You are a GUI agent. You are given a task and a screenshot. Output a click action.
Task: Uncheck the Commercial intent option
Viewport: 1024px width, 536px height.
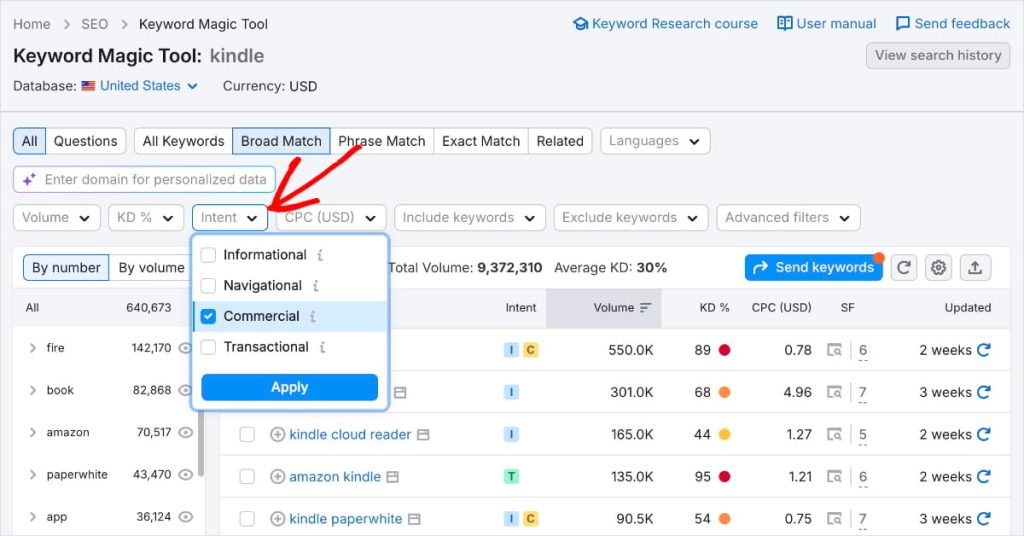(208, 317)
